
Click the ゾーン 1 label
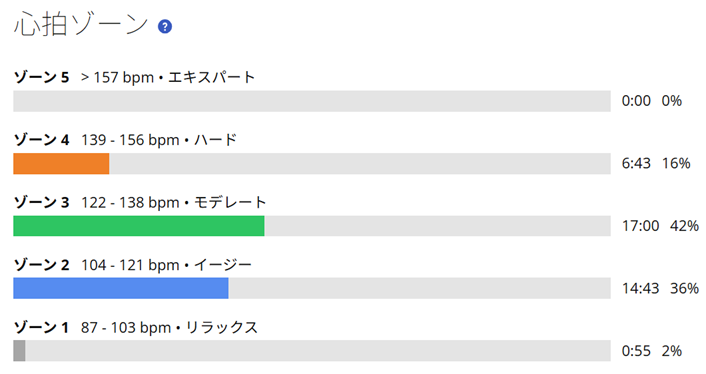(x=41, y=328)
